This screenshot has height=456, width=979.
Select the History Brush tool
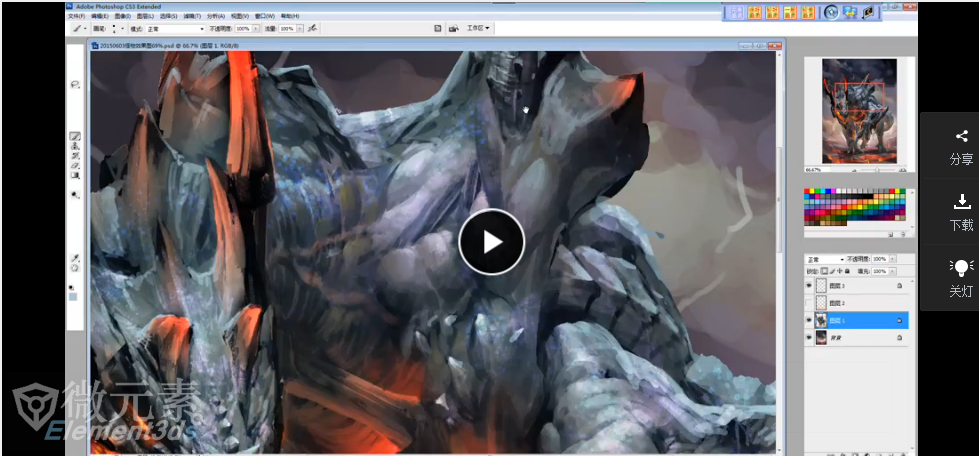click(75, 156)
